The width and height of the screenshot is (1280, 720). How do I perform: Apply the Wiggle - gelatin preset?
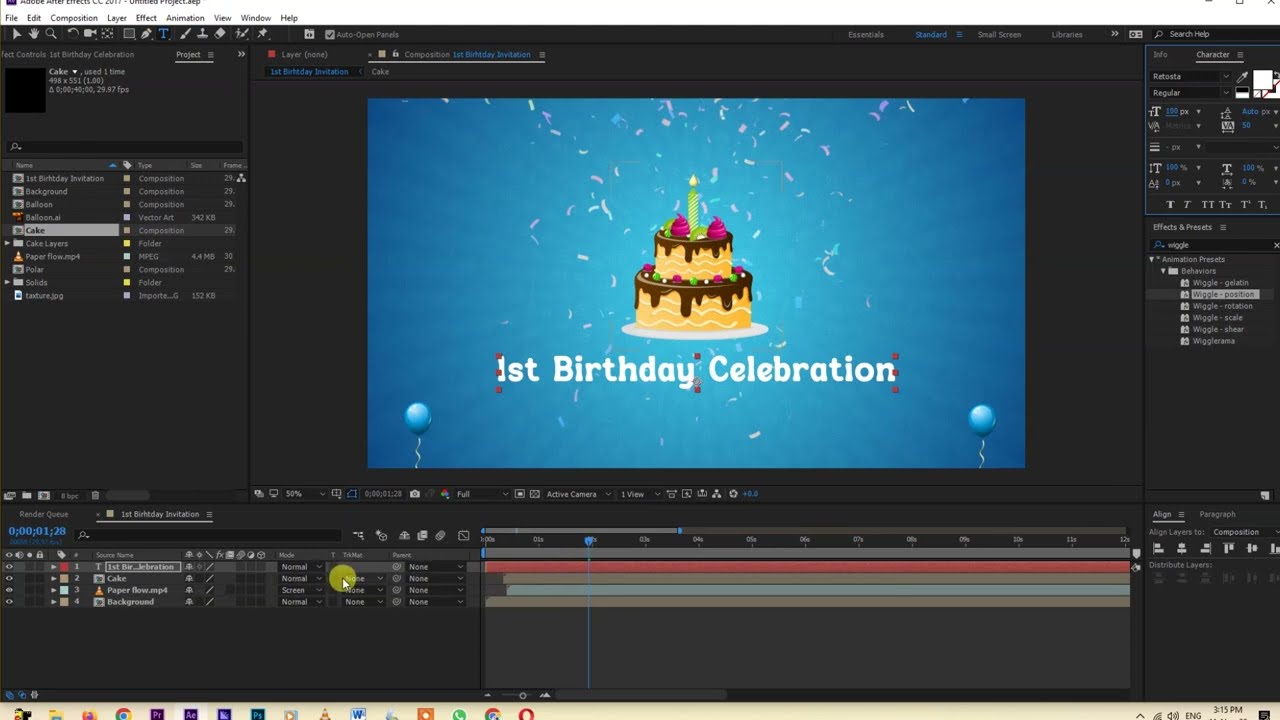coord(1220,283)
